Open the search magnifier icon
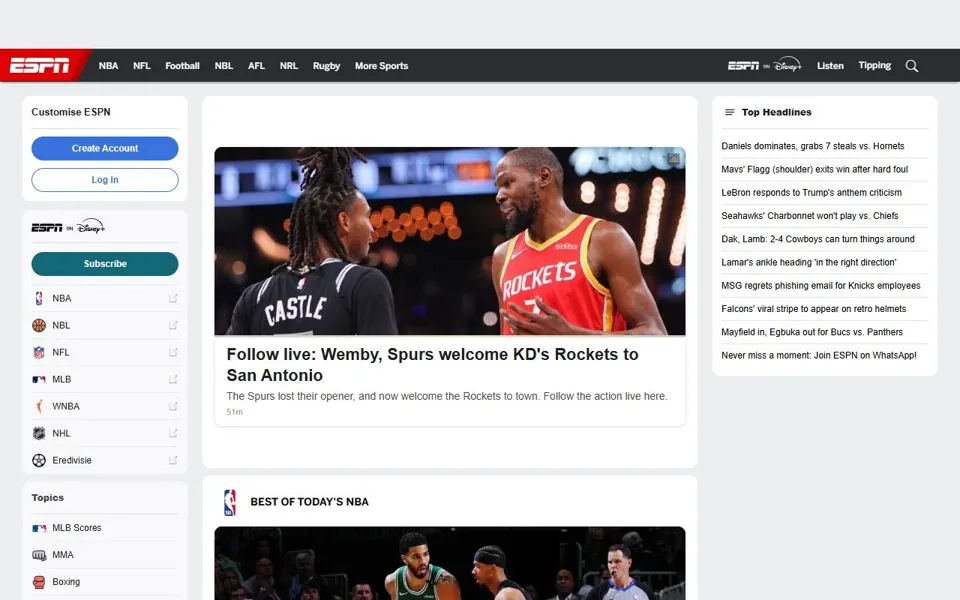The width and height of the screenshot is (960, 600). click(x=912, y=66)
